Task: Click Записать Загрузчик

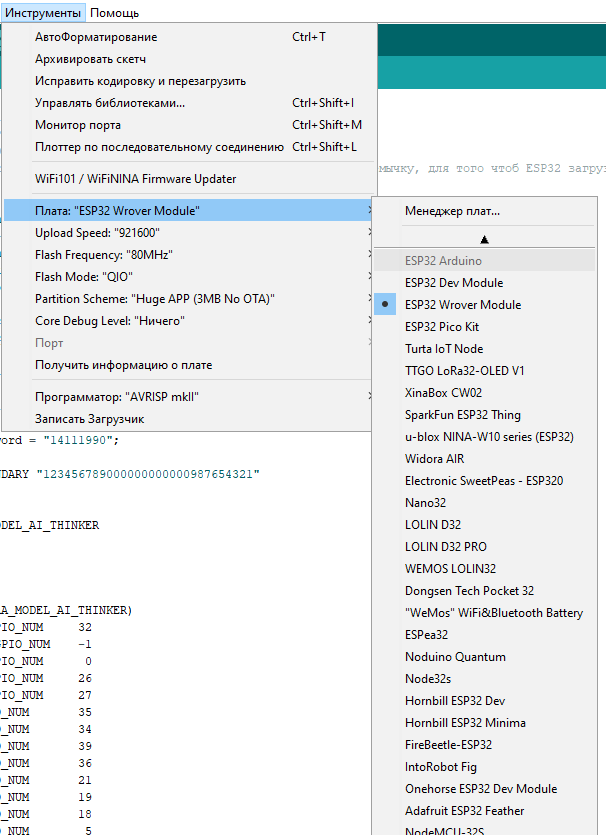Action: [189, 419]
